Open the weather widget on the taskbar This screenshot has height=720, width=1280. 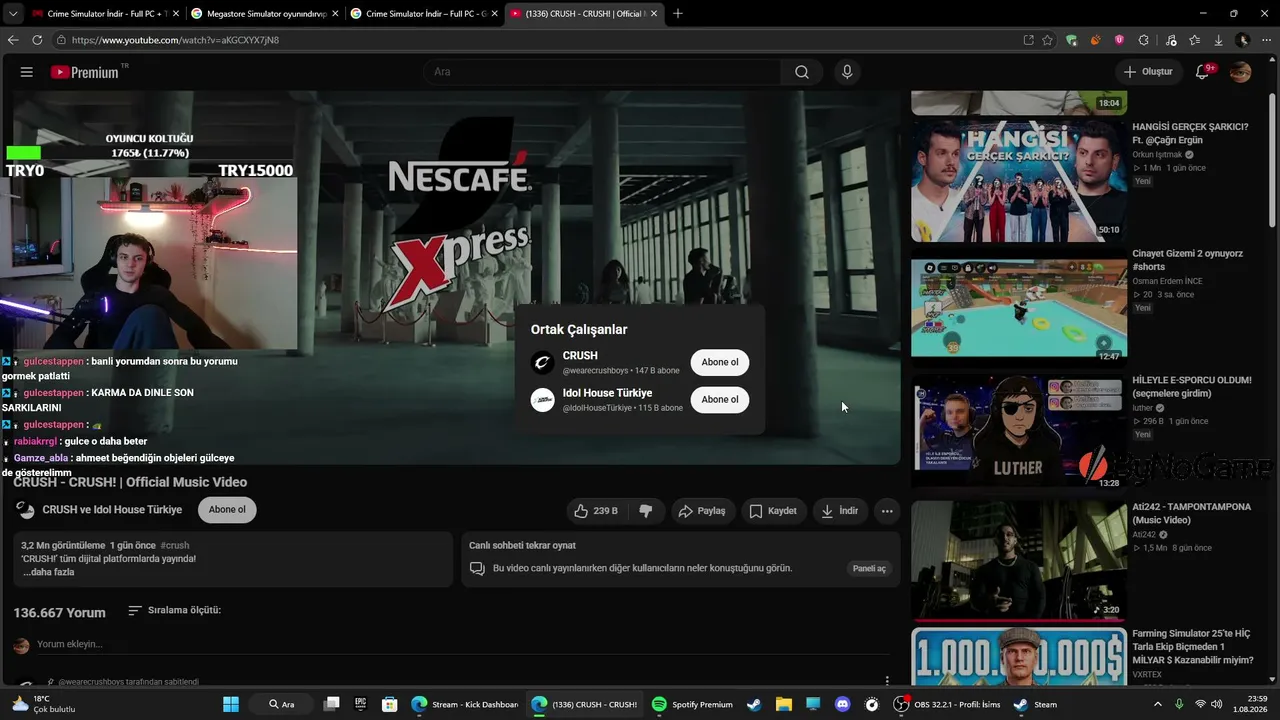[43, 704]
